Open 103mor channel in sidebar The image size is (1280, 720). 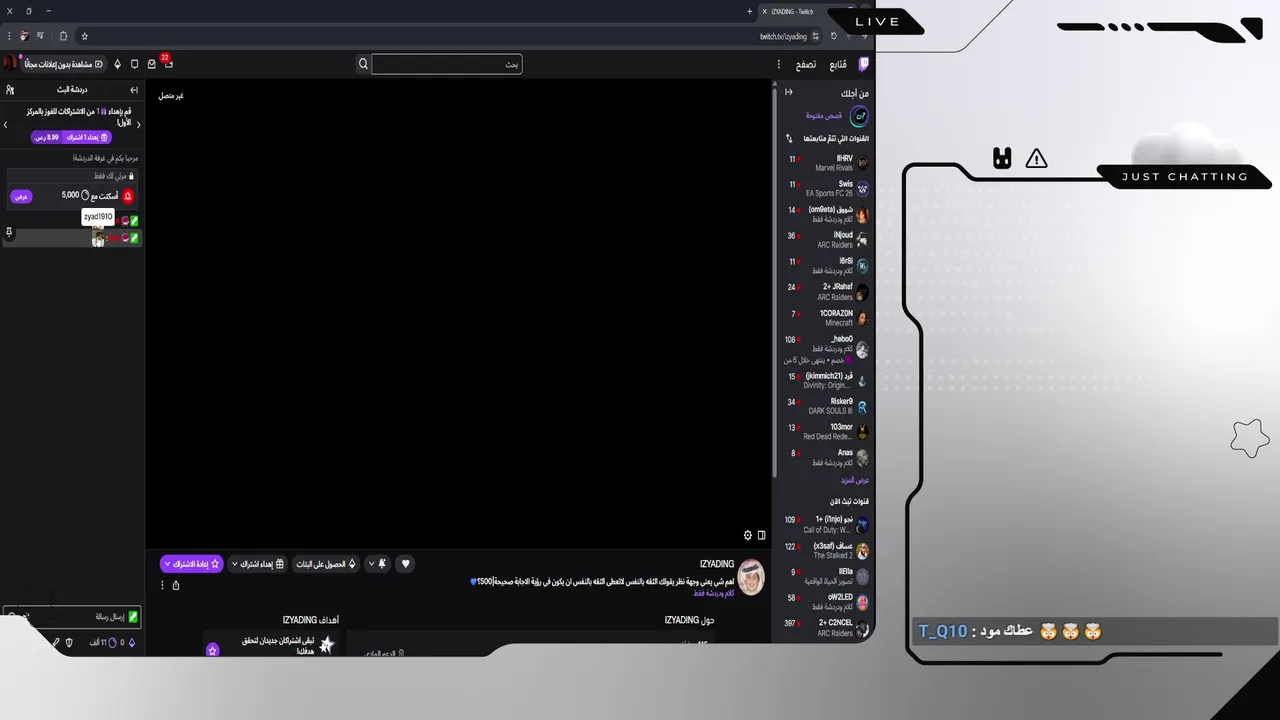(826, 432)
